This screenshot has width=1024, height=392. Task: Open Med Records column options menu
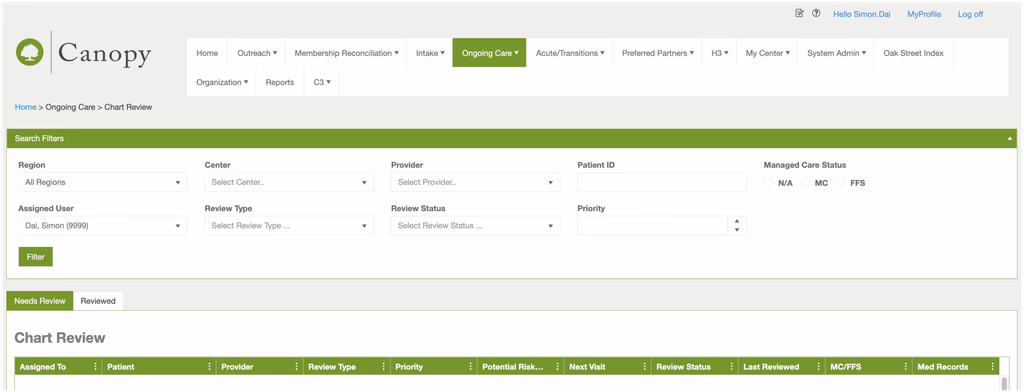(993, 367)
